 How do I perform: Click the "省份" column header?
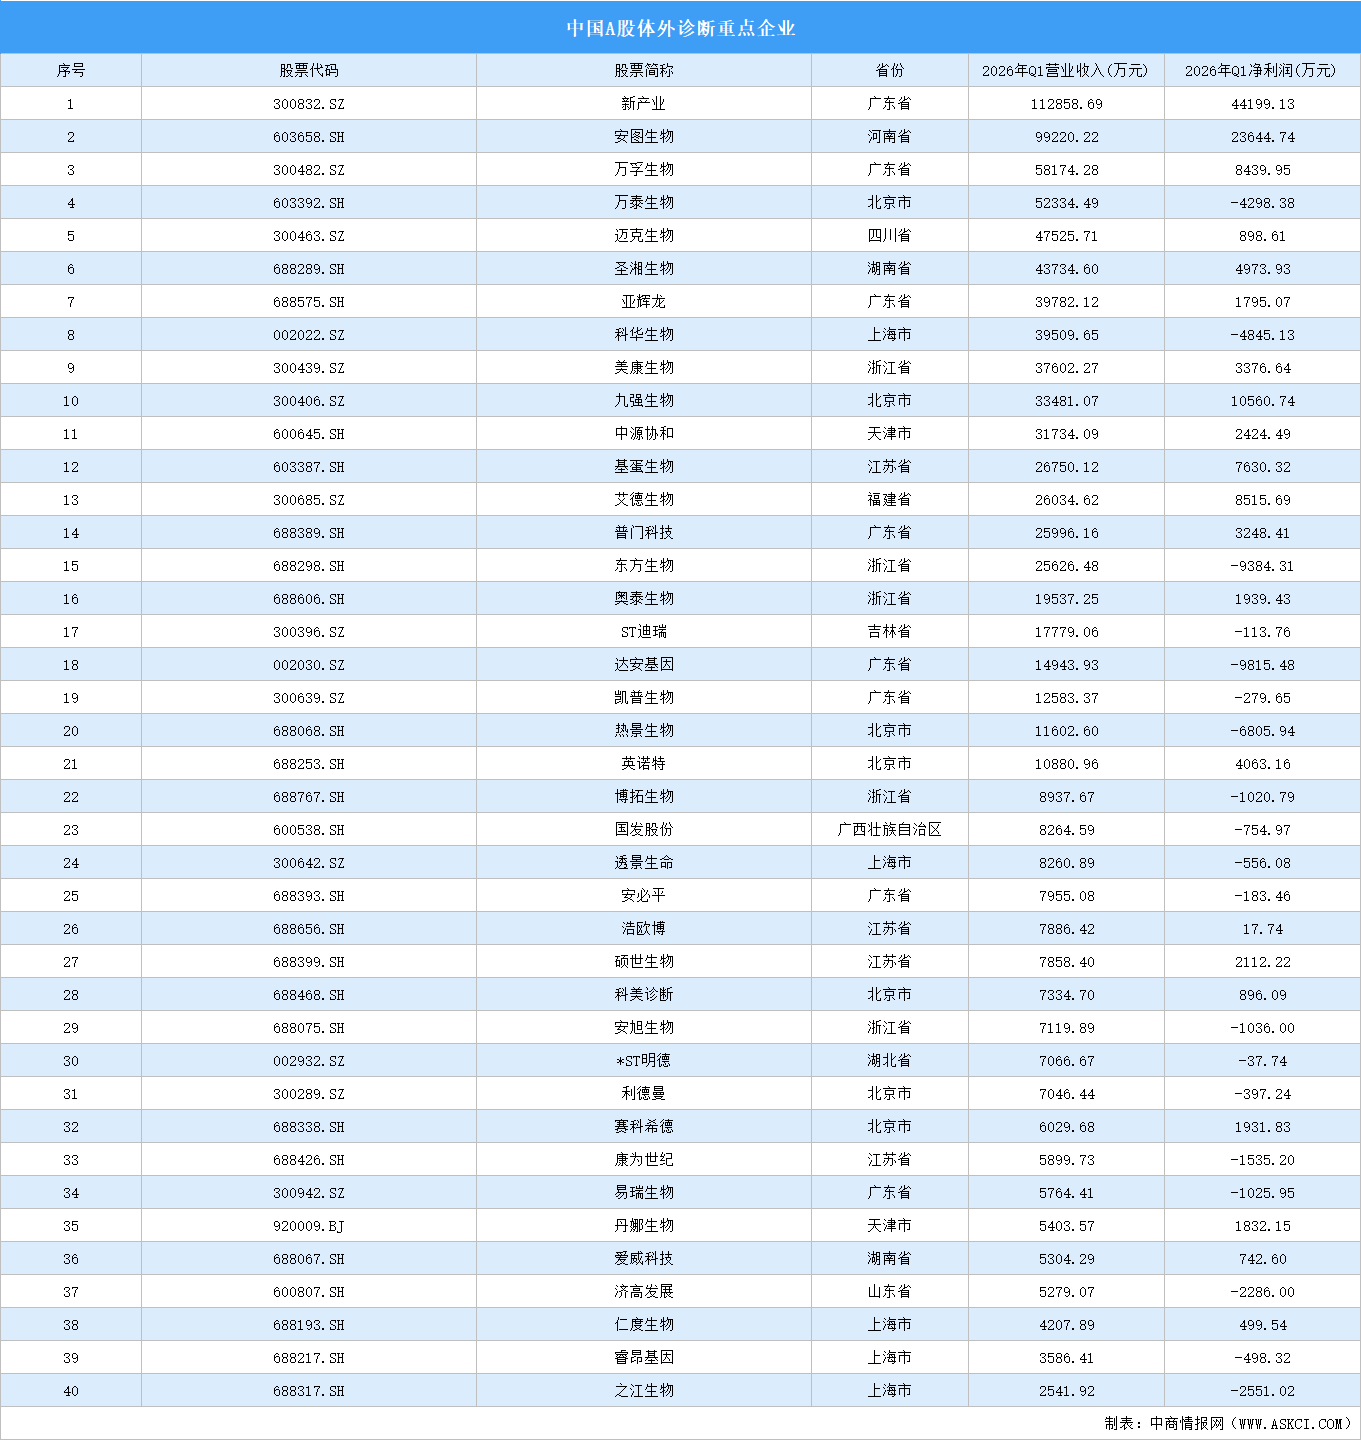pyautogui.click(x=889, y=70)
